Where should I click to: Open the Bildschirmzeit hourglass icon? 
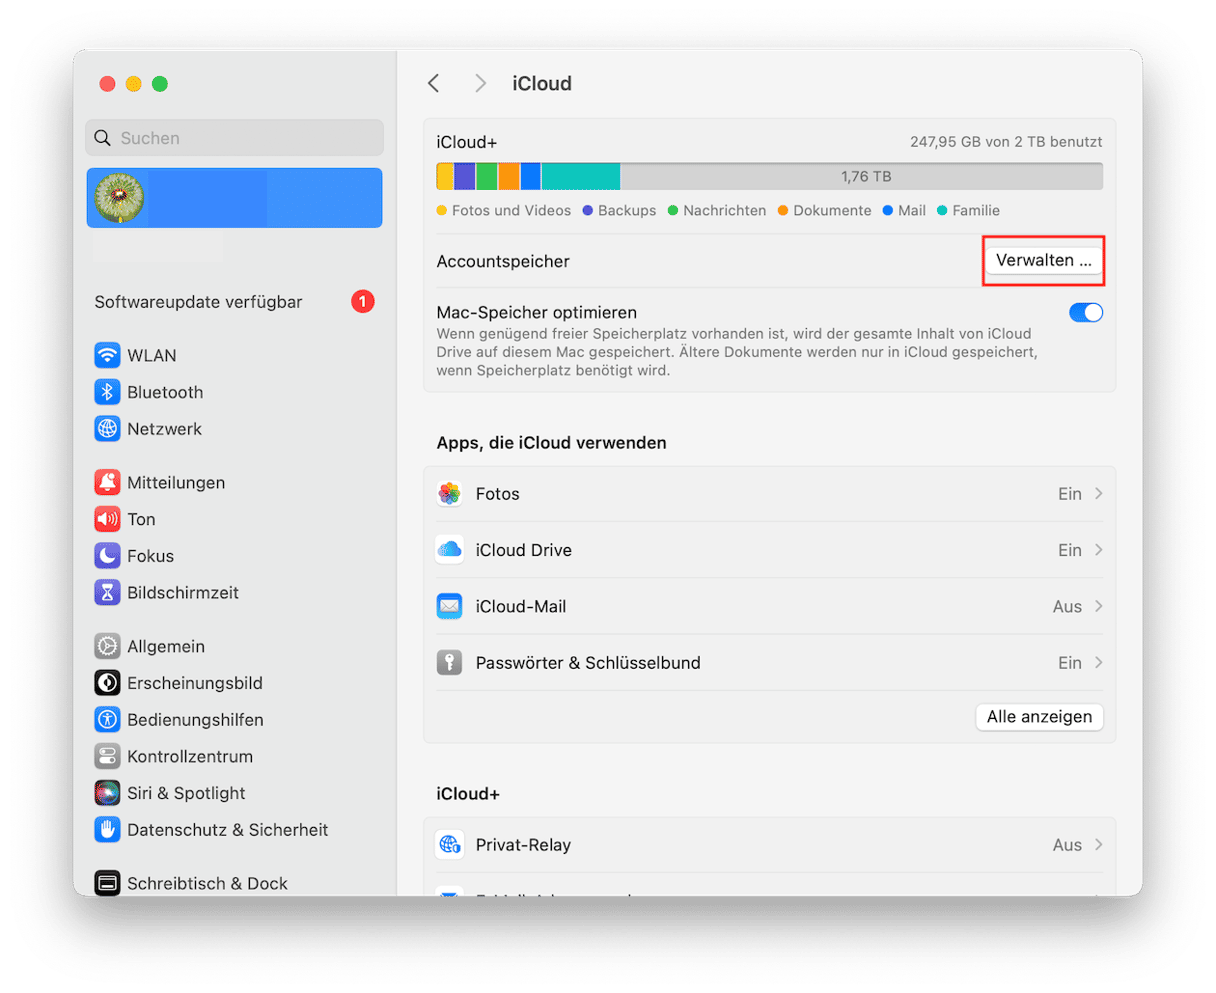(x=107, y=592)
